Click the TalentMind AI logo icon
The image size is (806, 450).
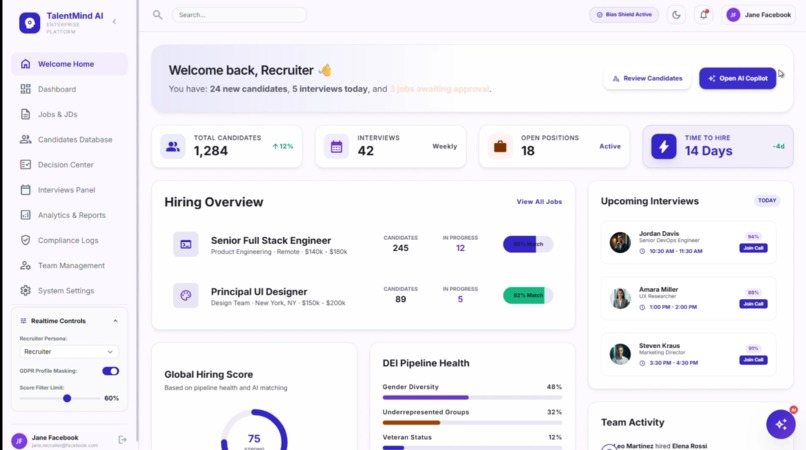pyautogui.click(x=29, y=23)
